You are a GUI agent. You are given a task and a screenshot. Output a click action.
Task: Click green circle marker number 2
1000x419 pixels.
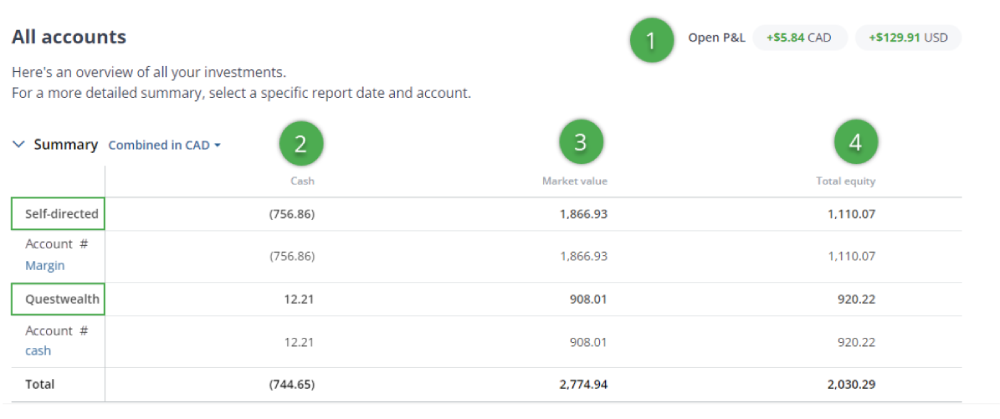click(301, 144)
